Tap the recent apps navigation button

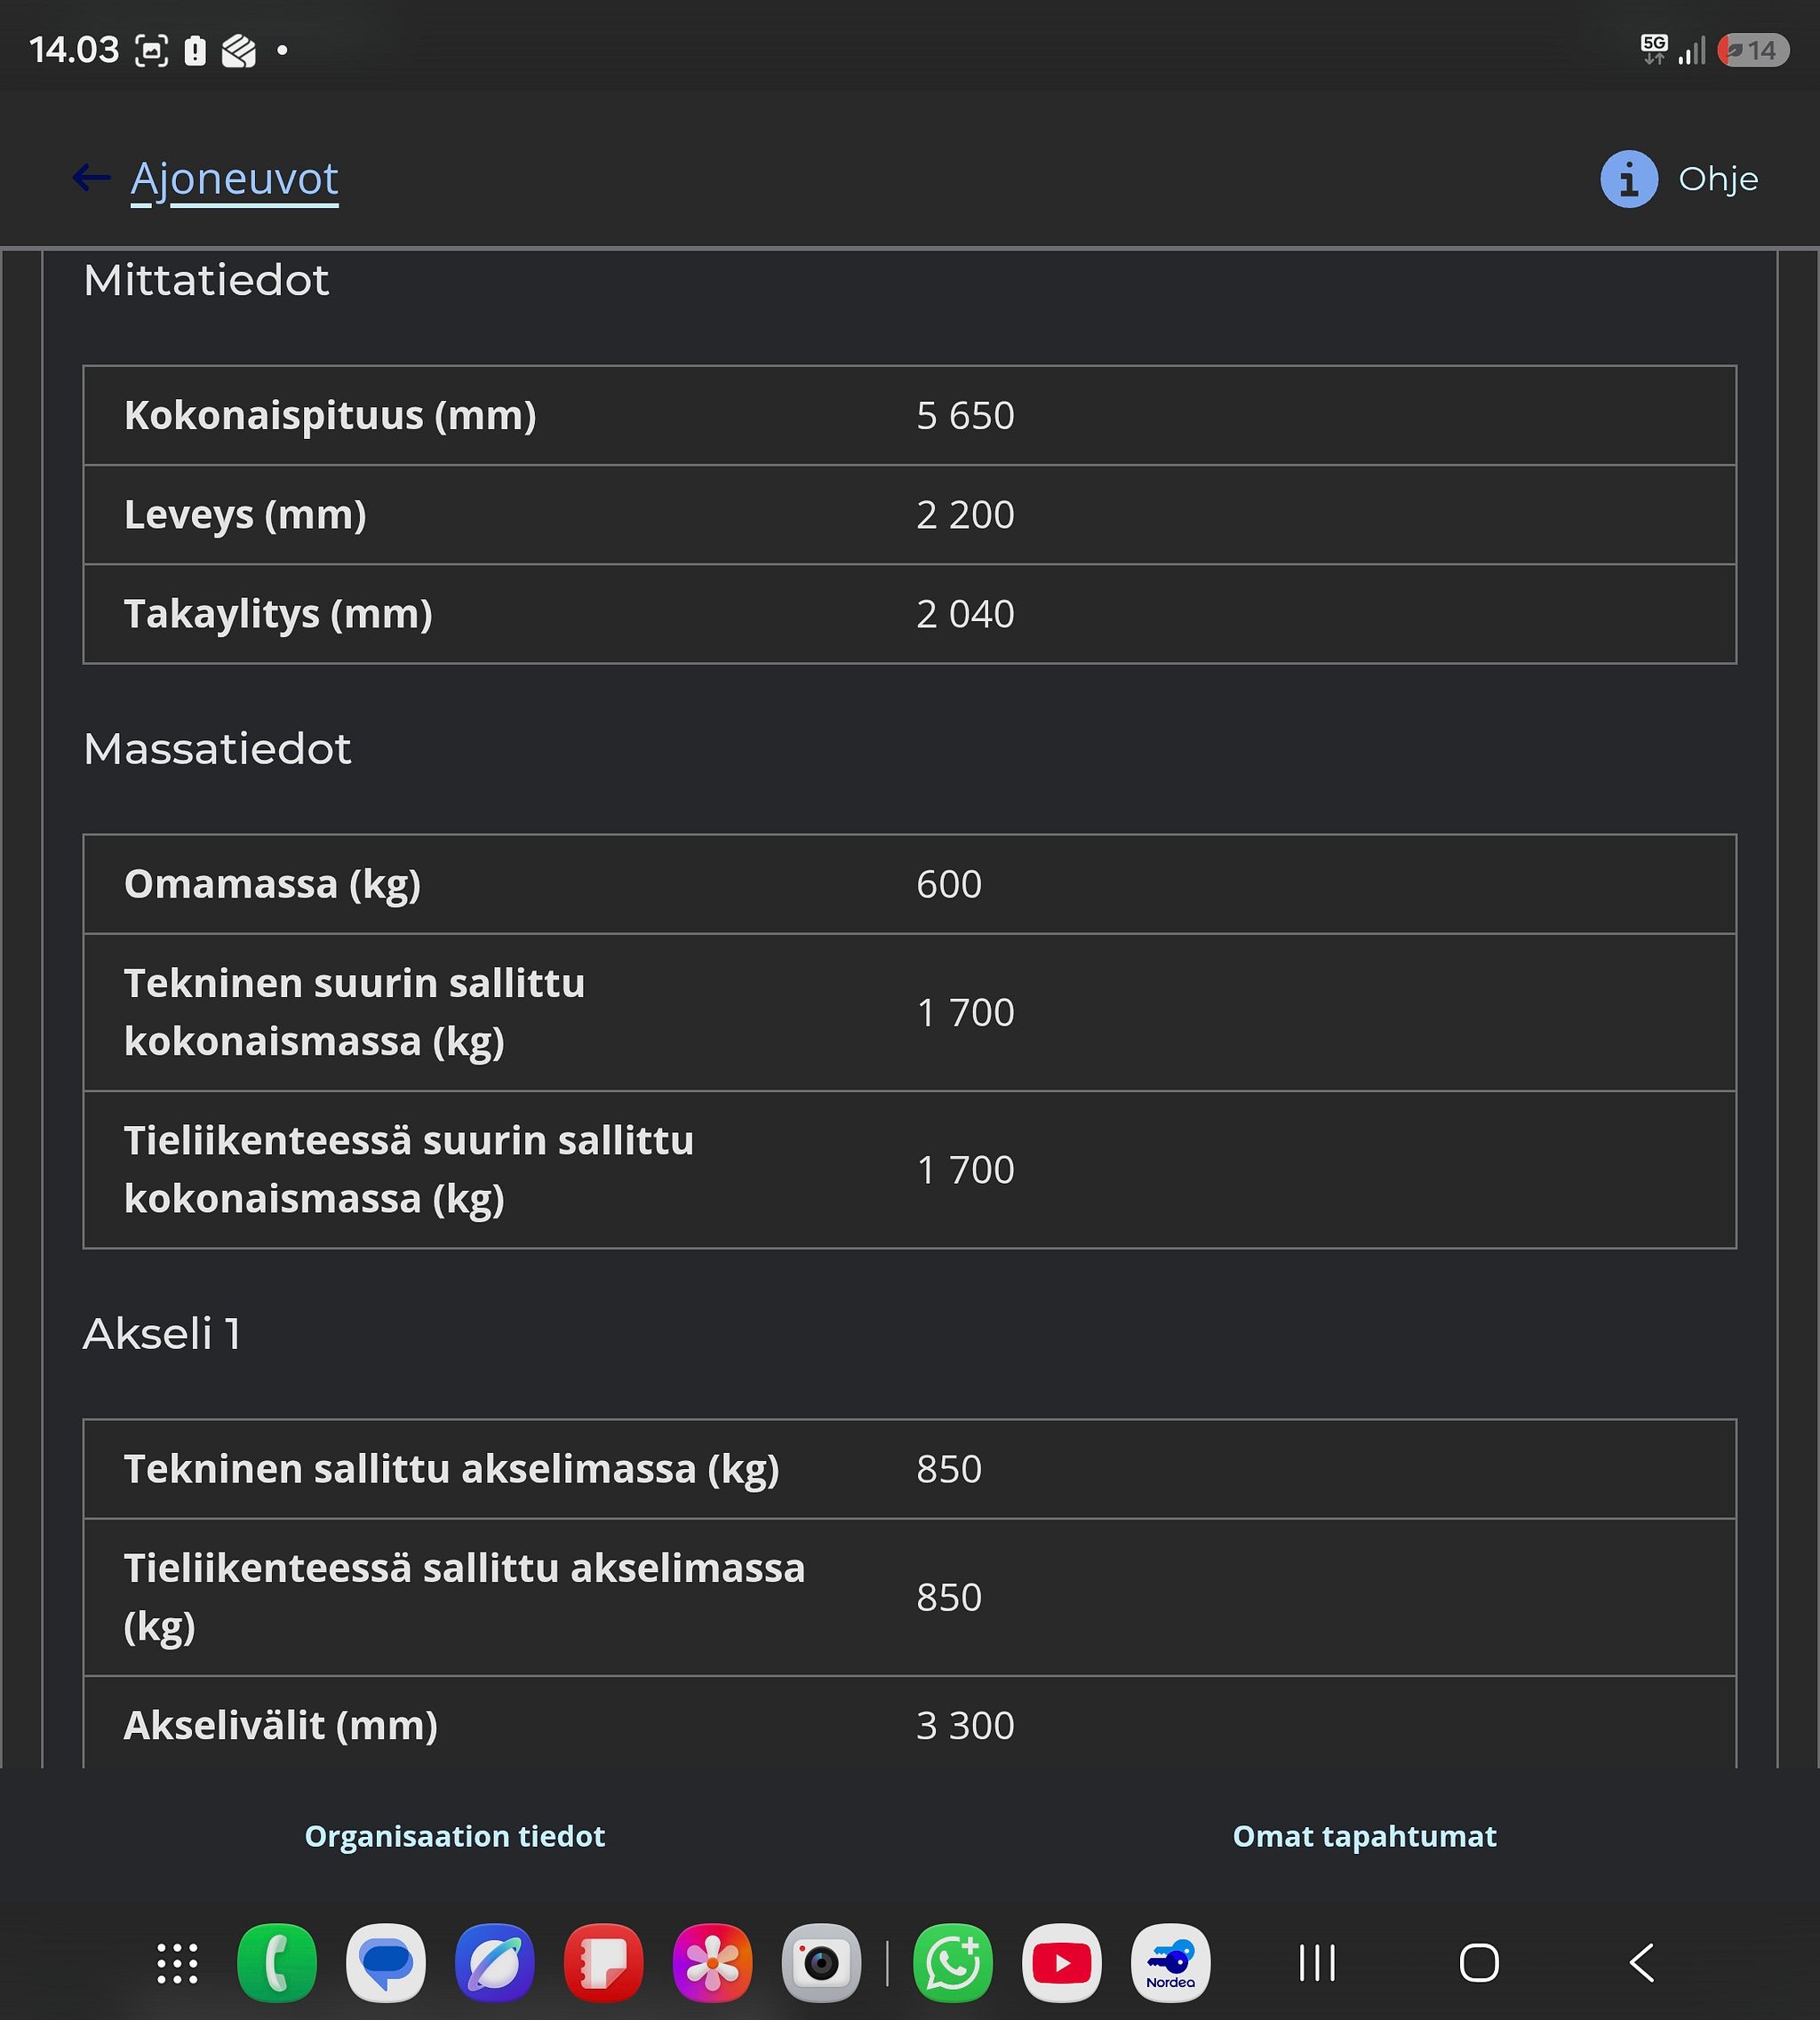(1317, 1963)
